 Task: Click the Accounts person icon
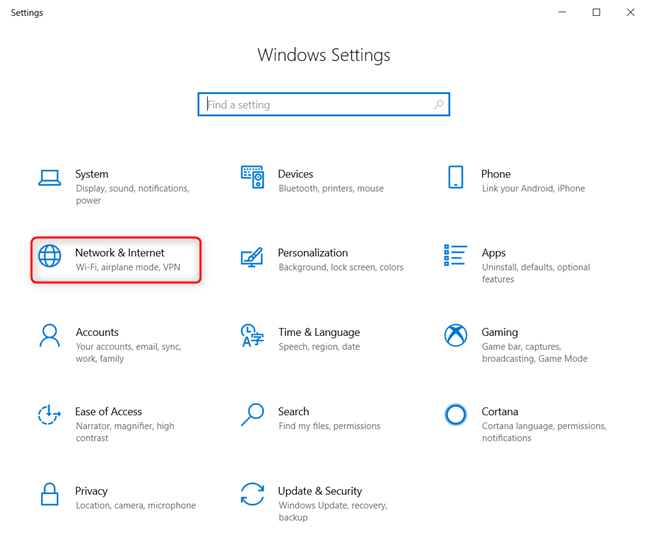pyautogui.click(x=50, y=335)
